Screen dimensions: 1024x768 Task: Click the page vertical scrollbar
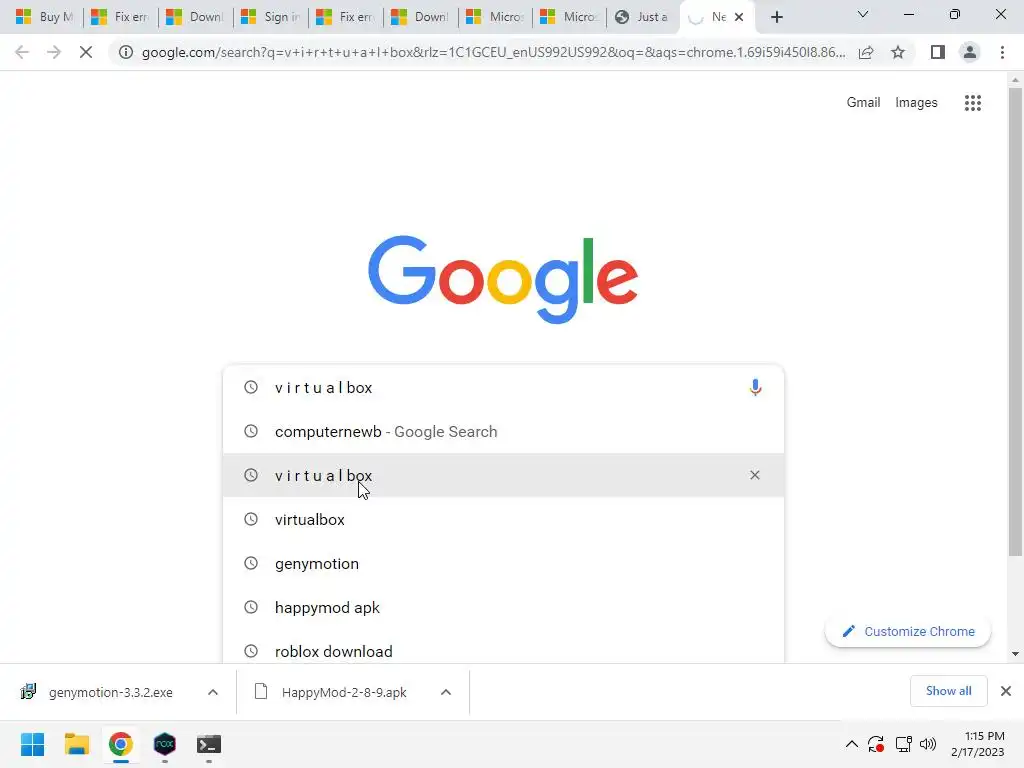coord(1015,322)
